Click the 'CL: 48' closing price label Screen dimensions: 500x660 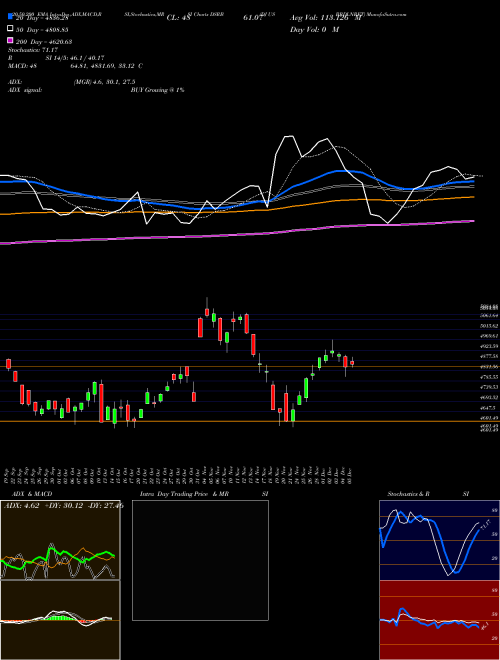click(x=179, y=18)
